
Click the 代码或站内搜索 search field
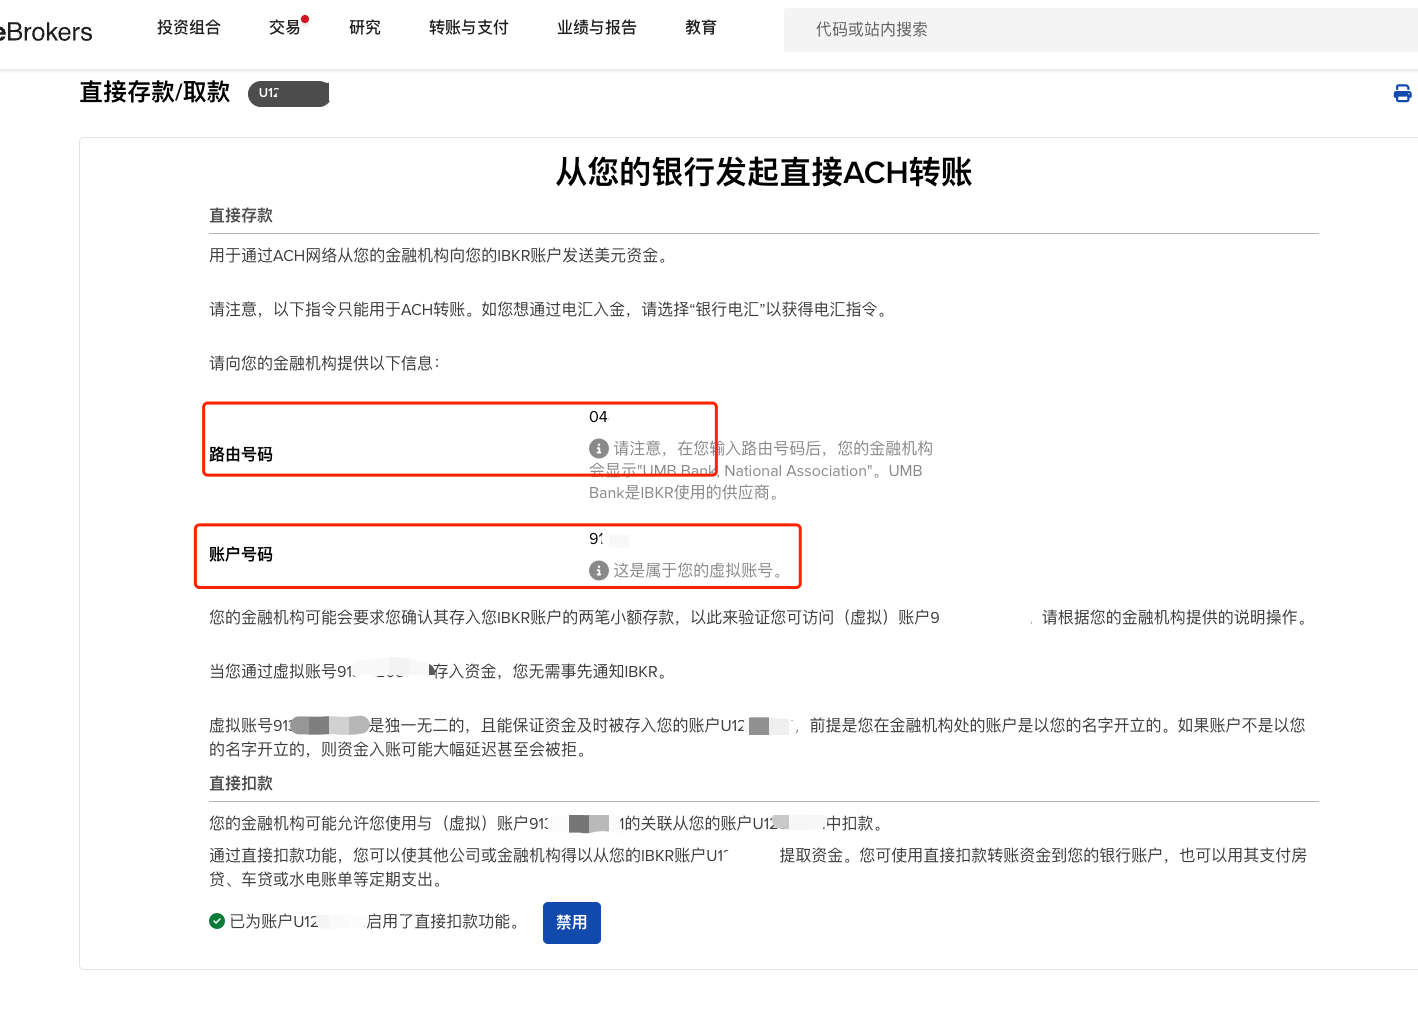(1101, 30)
